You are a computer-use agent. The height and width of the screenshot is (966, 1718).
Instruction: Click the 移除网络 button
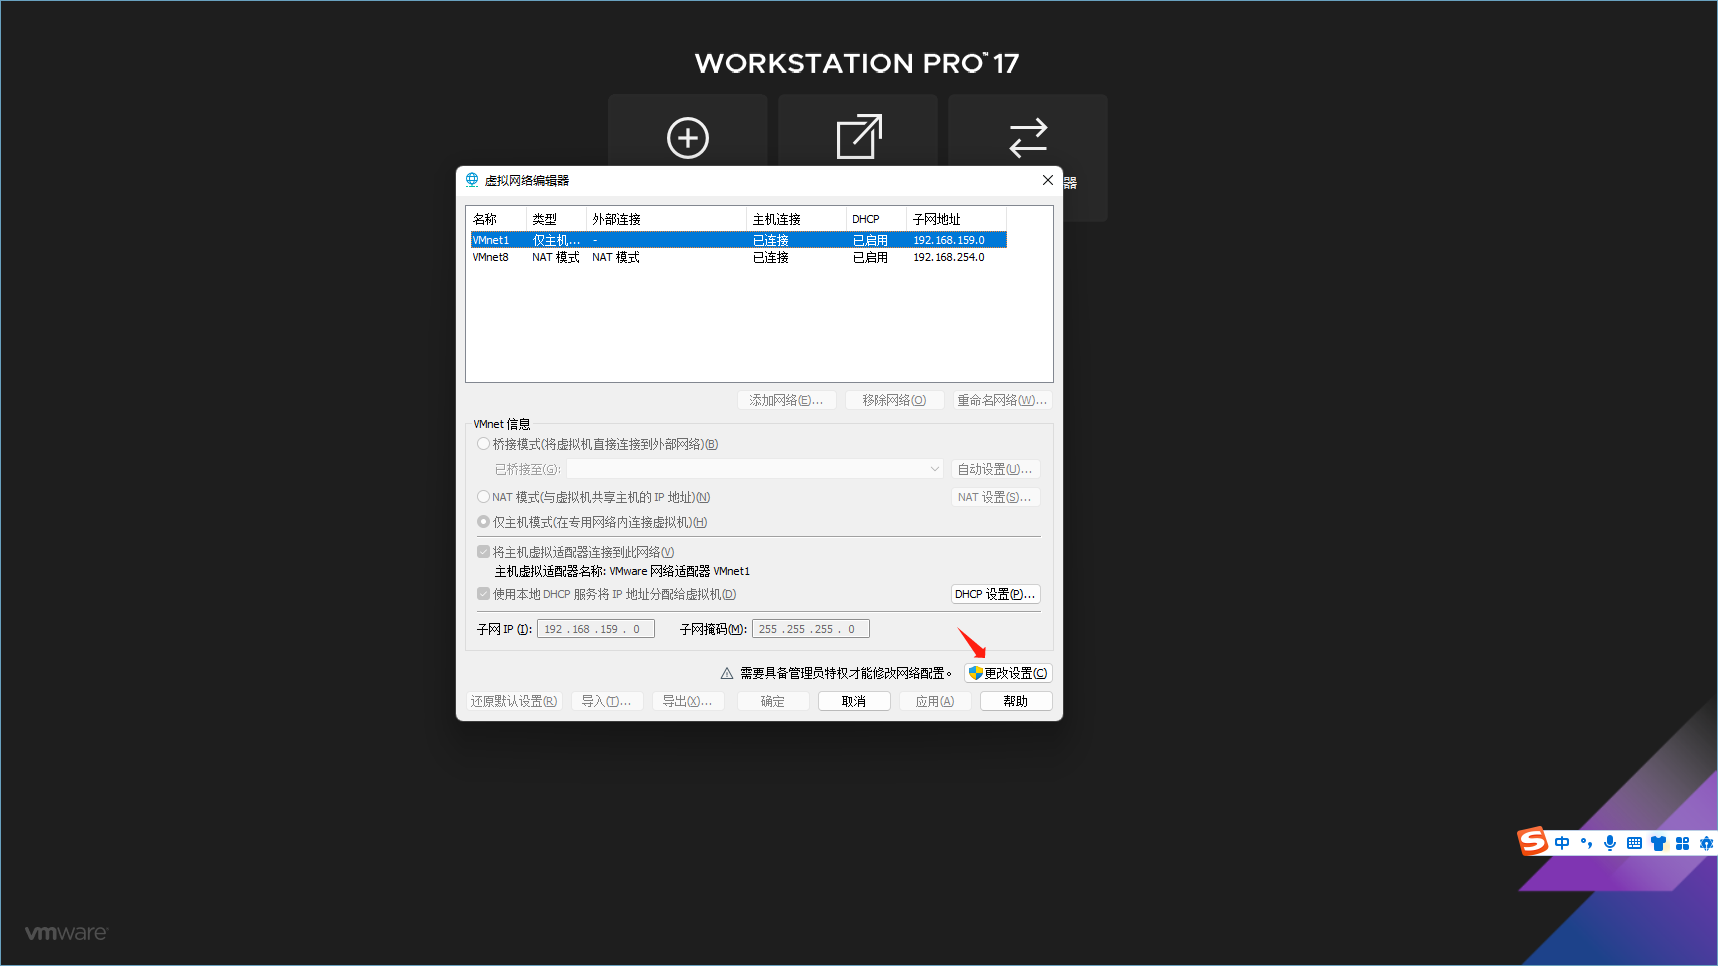[x=894, y=400]
